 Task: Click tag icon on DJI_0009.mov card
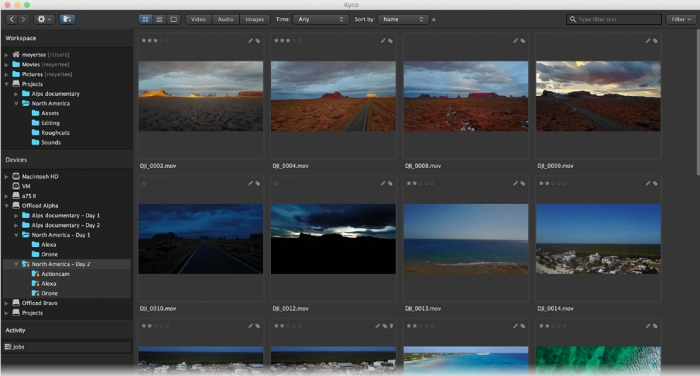pyautogui.click(x=655, y=41)
